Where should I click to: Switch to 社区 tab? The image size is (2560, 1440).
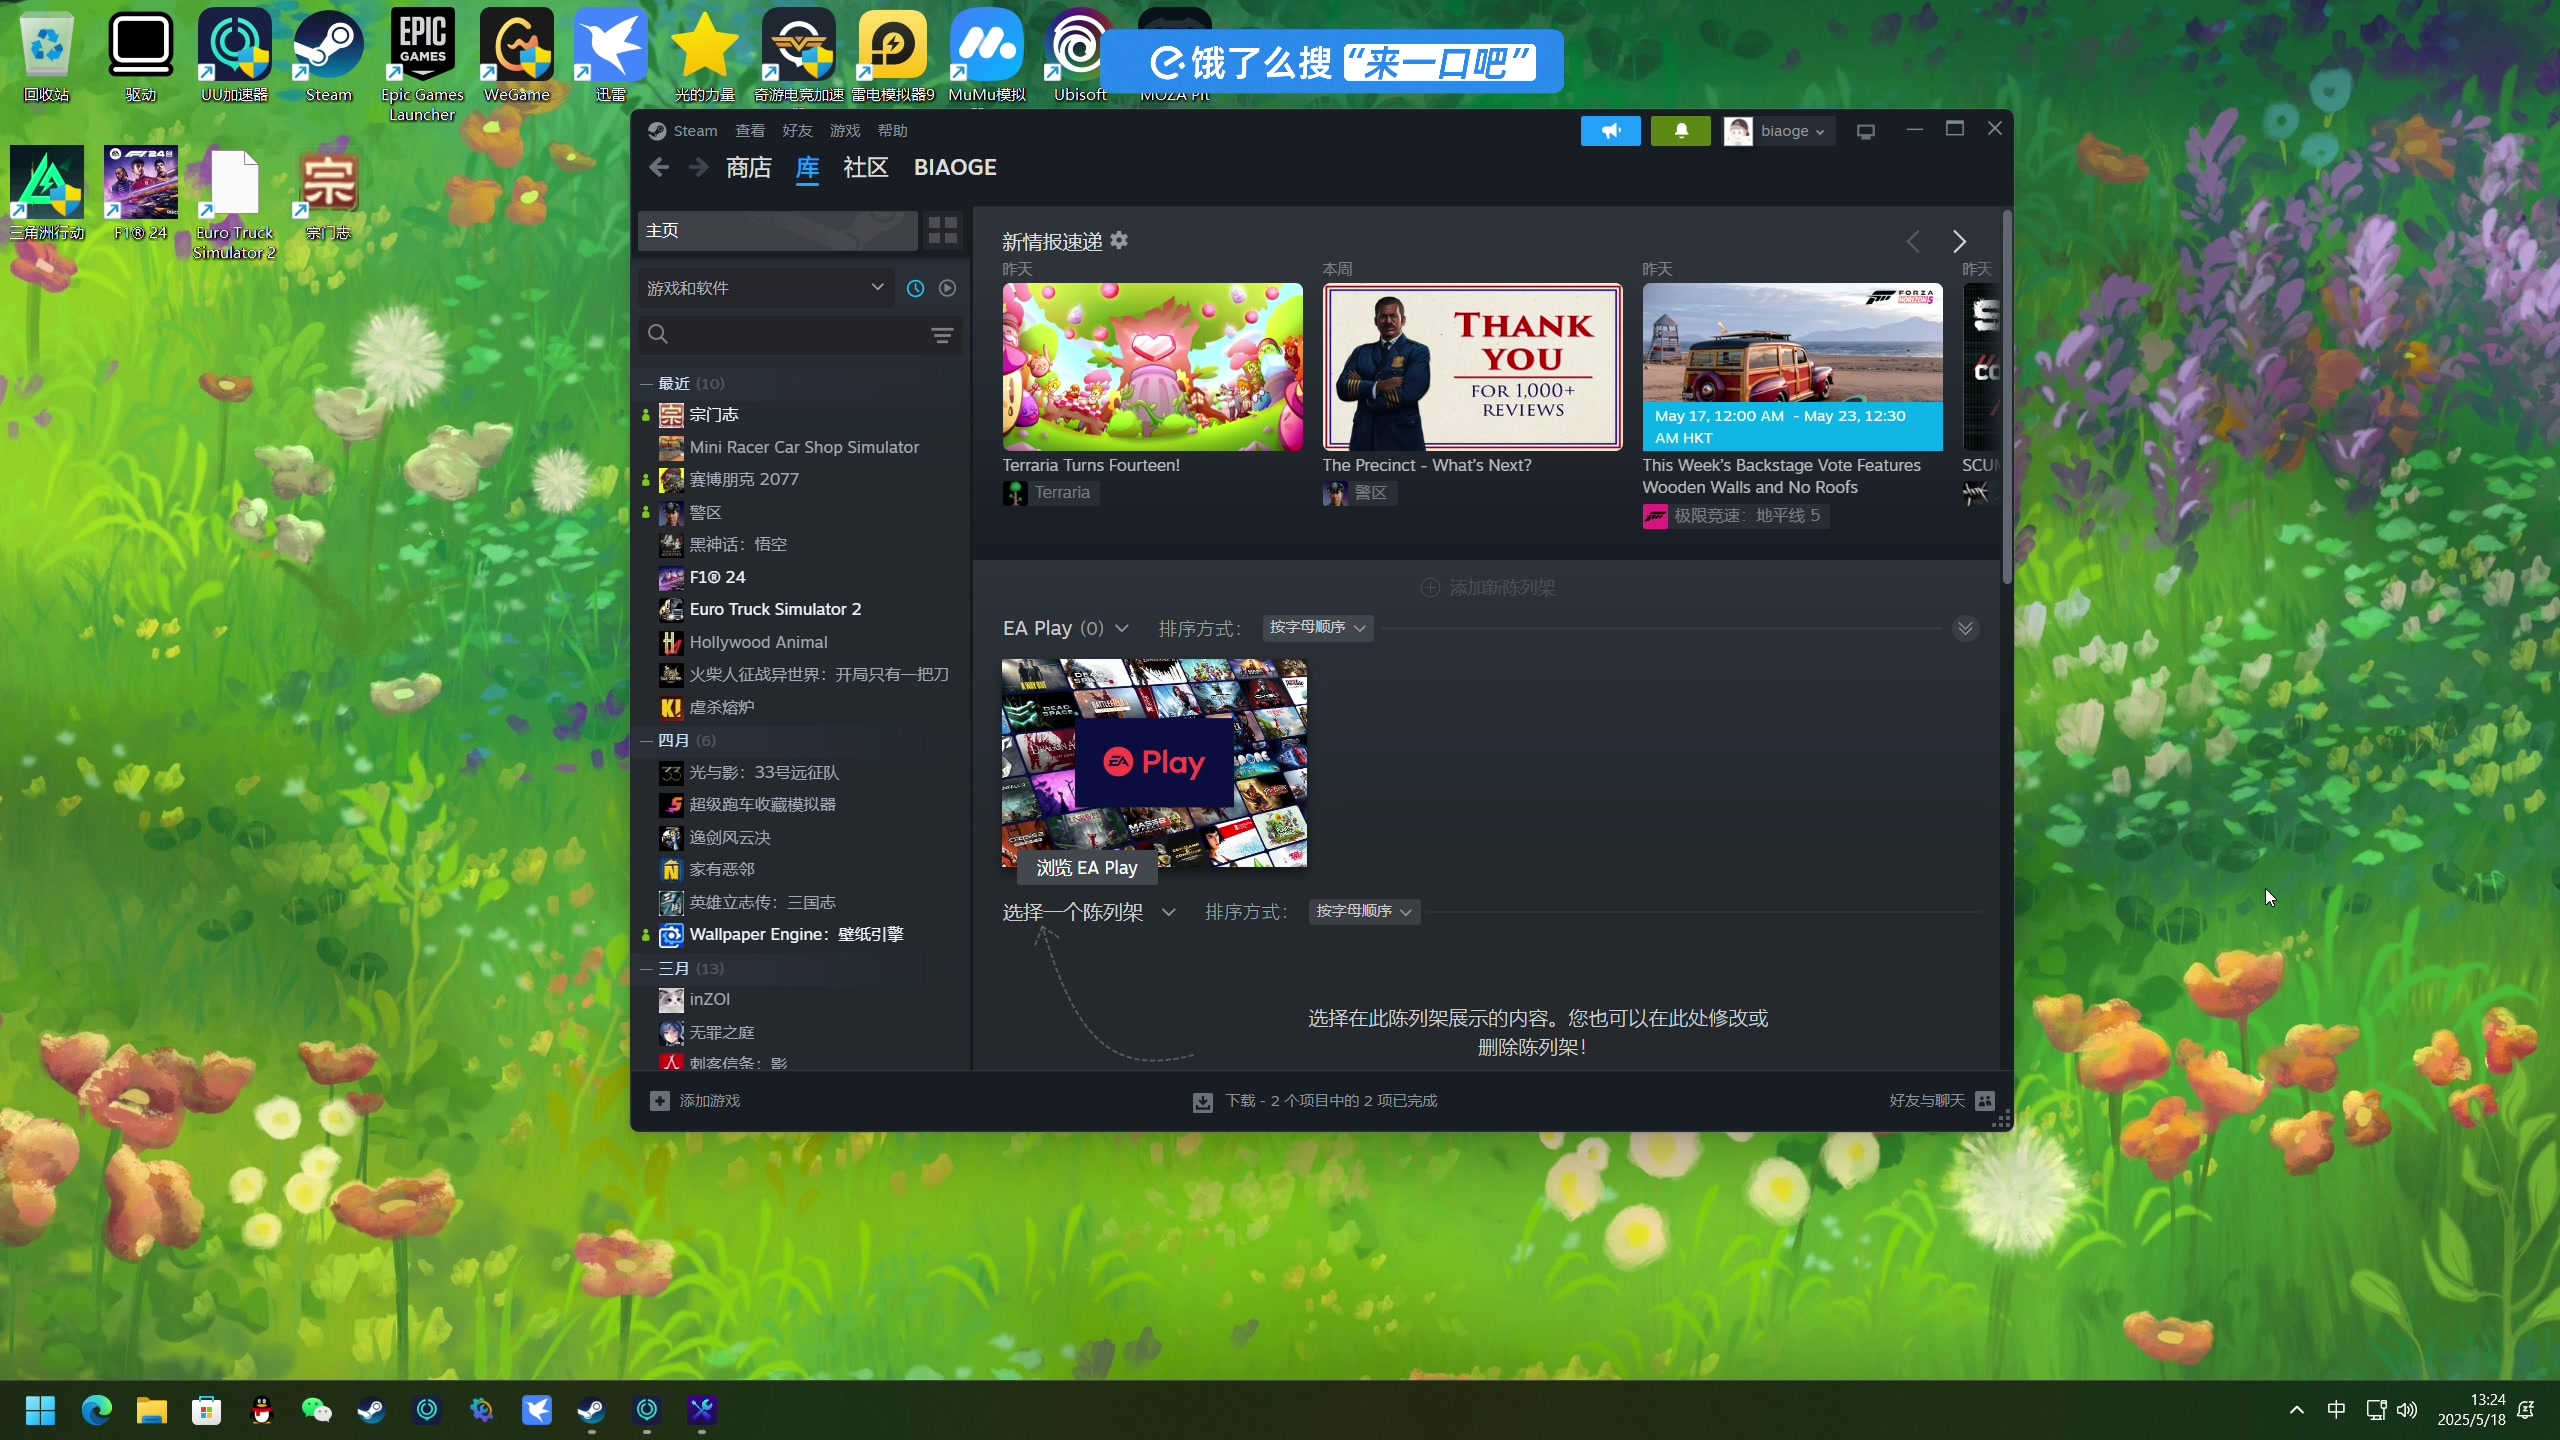(866, 167)
